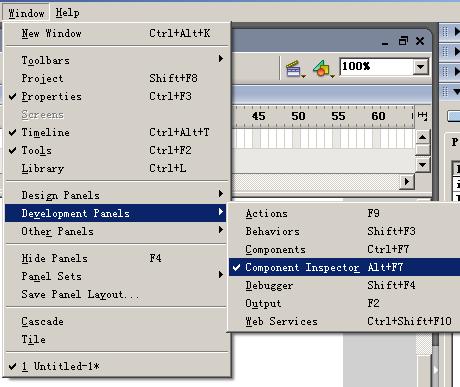460x387 pixels.
Task: Toggle the Timeline panel item
Action: pyautogui.click(x=117, y=132)
